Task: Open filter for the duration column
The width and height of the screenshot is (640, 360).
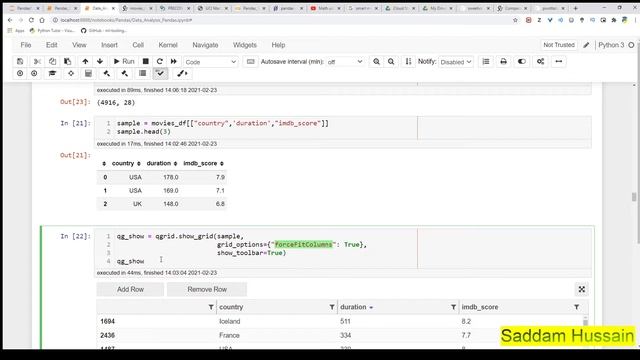Action: coord(453,307)
